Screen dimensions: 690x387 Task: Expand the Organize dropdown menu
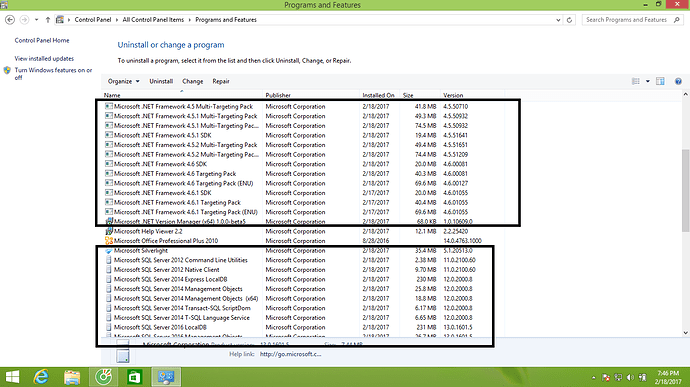tap(124, 81)
